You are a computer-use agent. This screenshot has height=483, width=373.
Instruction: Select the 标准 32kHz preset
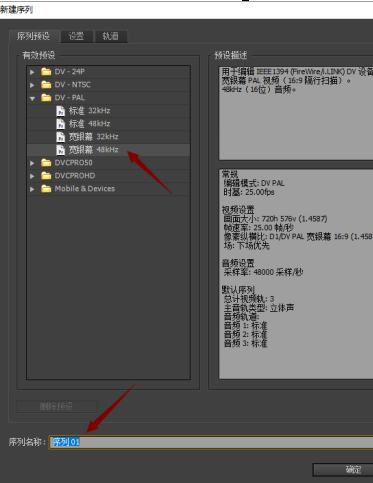point(89,111)
